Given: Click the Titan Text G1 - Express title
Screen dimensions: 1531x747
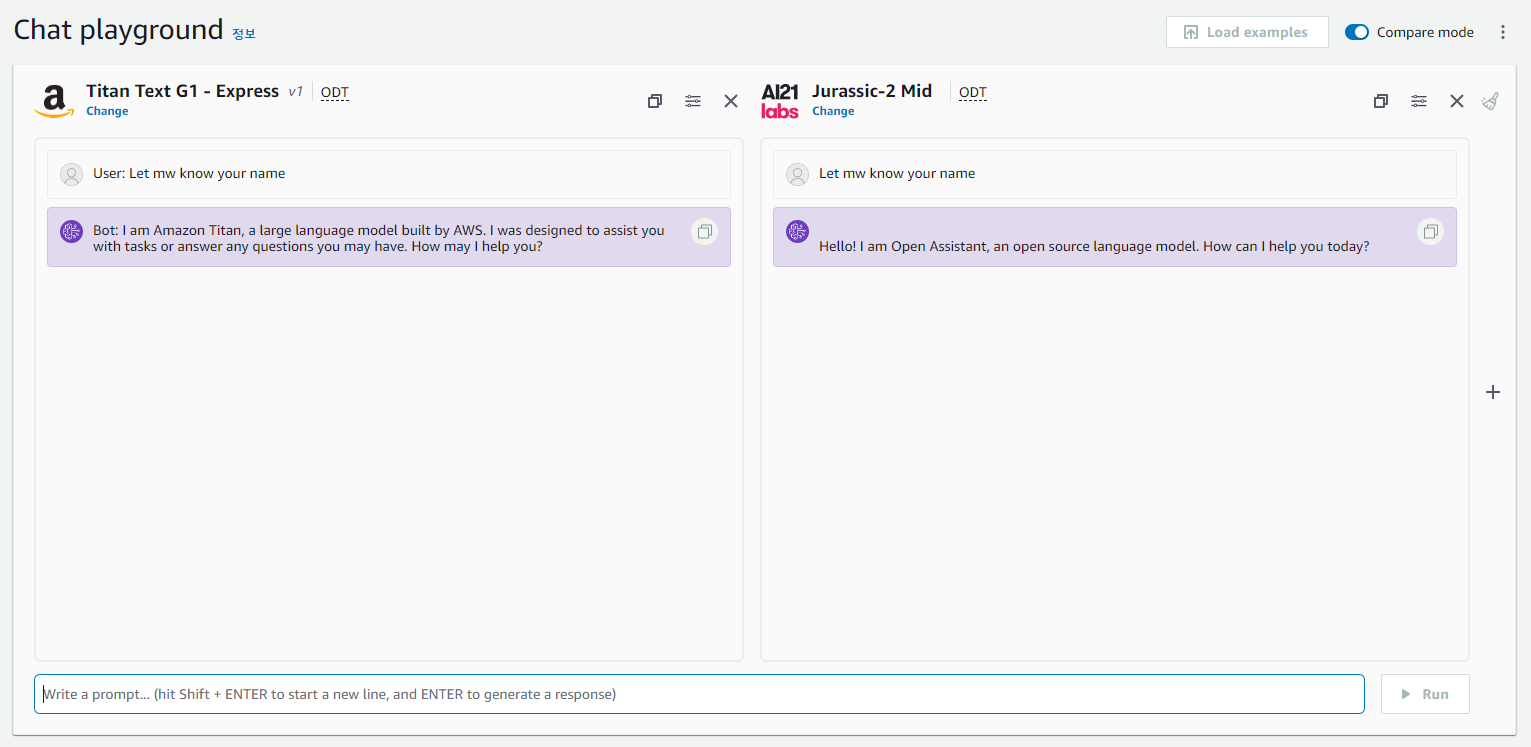Looking at the screenshot, I should (x=182, y=91).
